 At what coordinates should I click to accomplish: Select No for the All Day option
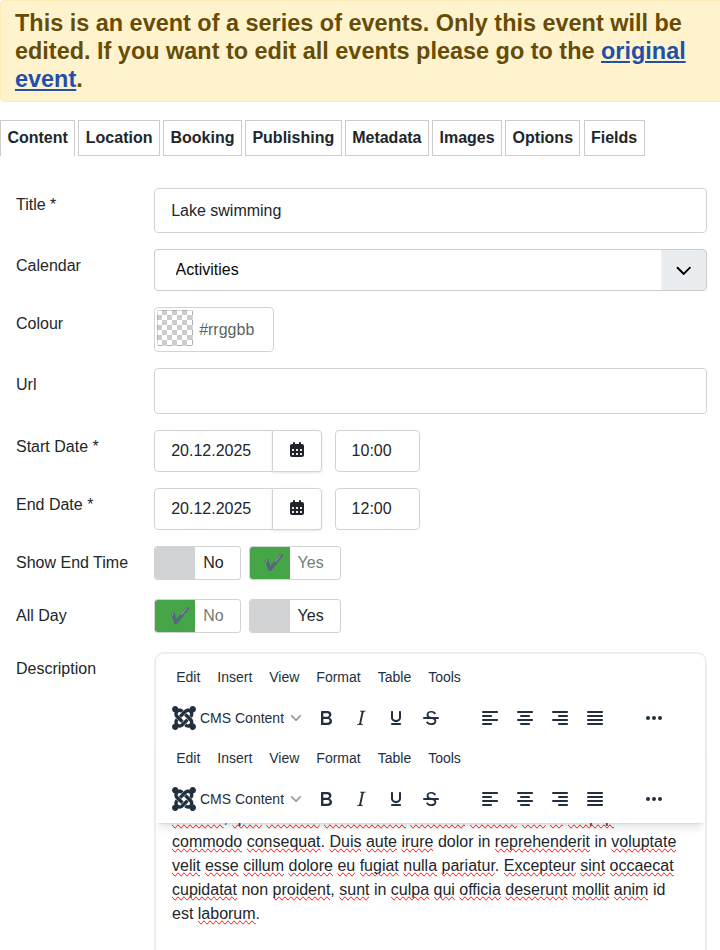[x=197, y=616]
